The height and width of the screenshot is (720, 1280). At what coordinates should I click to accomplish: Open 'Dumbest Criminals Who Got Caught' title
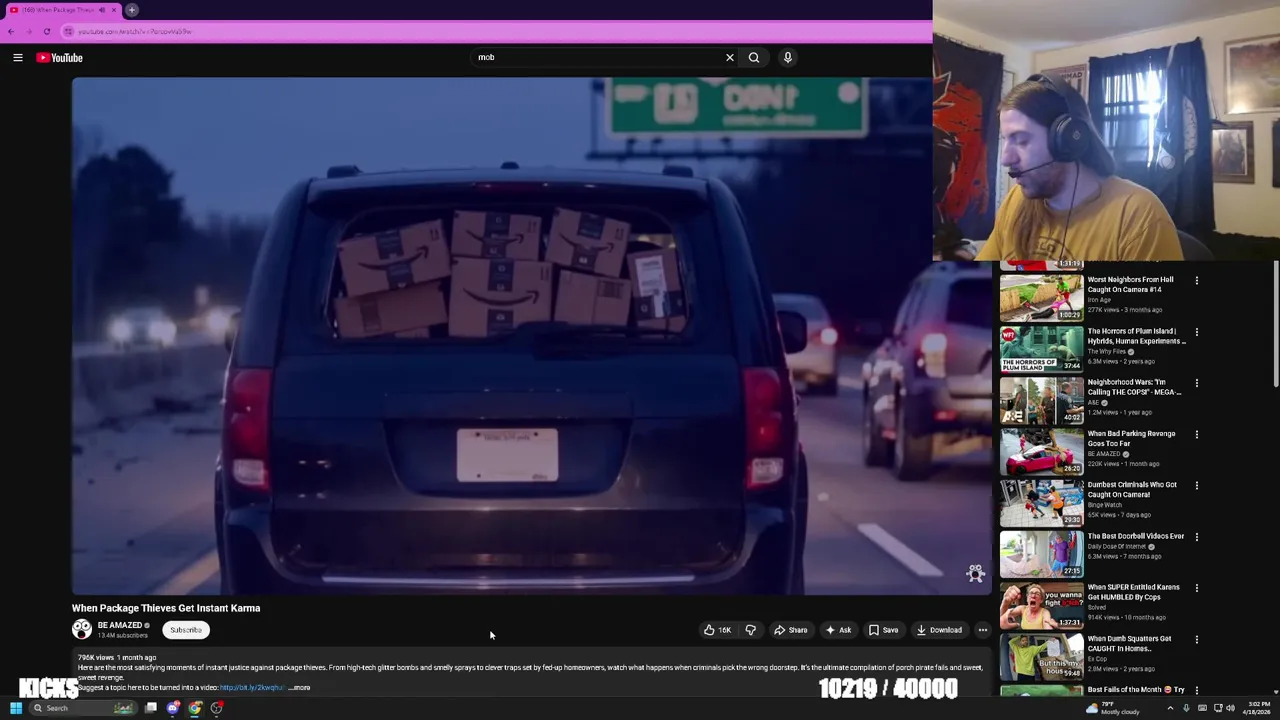click(1132, 489)
